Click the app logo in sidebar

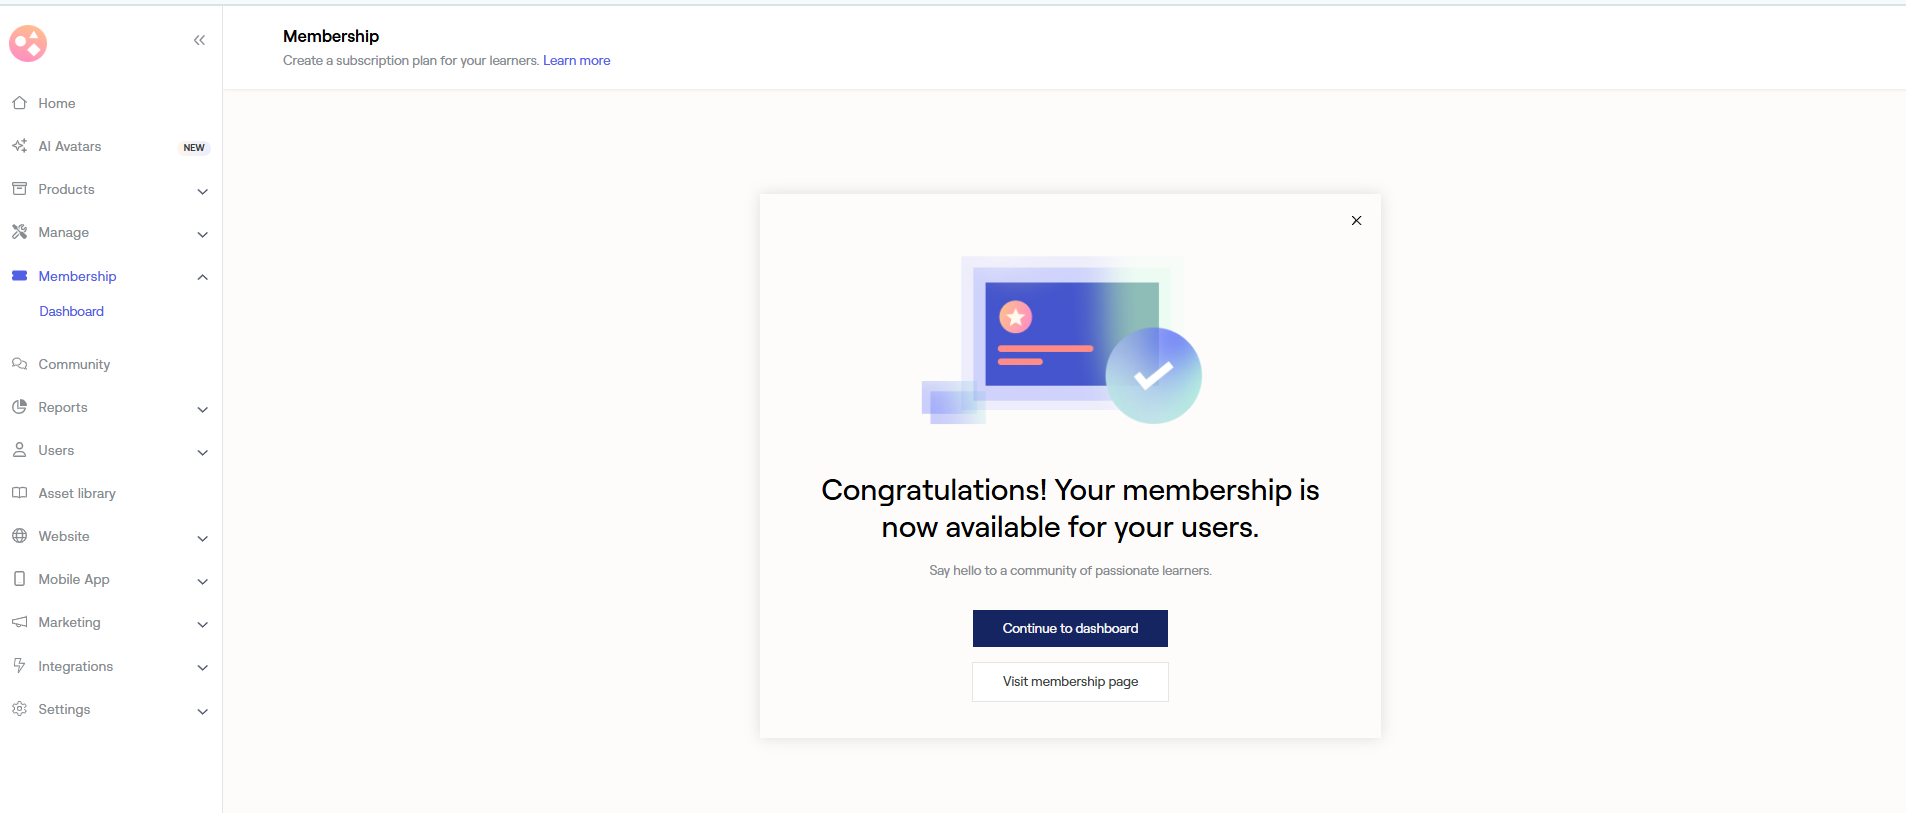[x=28, y=43]
